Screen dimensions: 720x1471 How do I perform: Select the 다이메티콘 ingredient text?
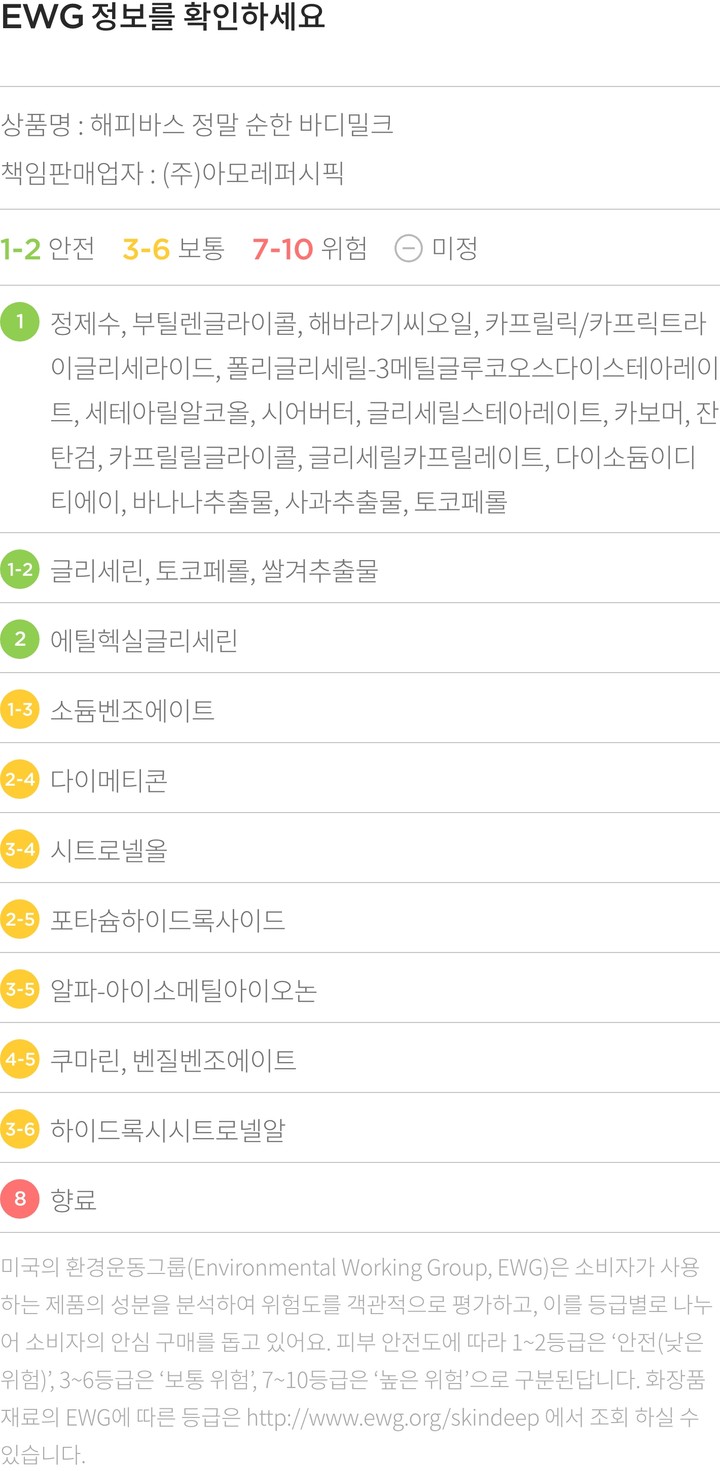(x=109, y=780)
